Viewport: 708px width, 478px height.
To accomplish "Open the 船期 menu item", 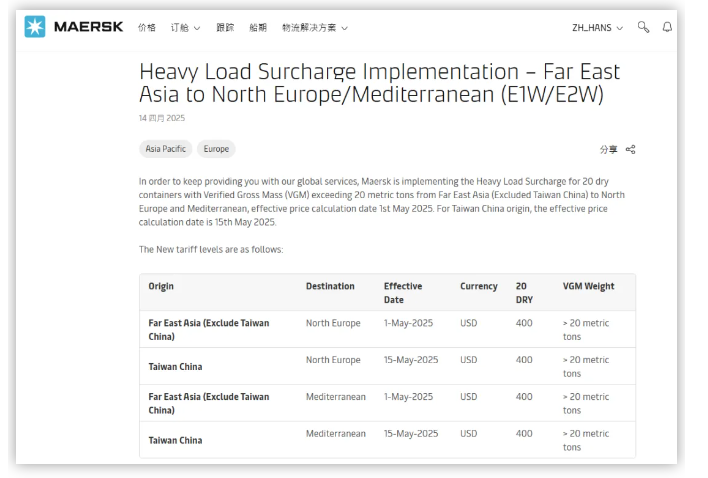I will 258,28.
